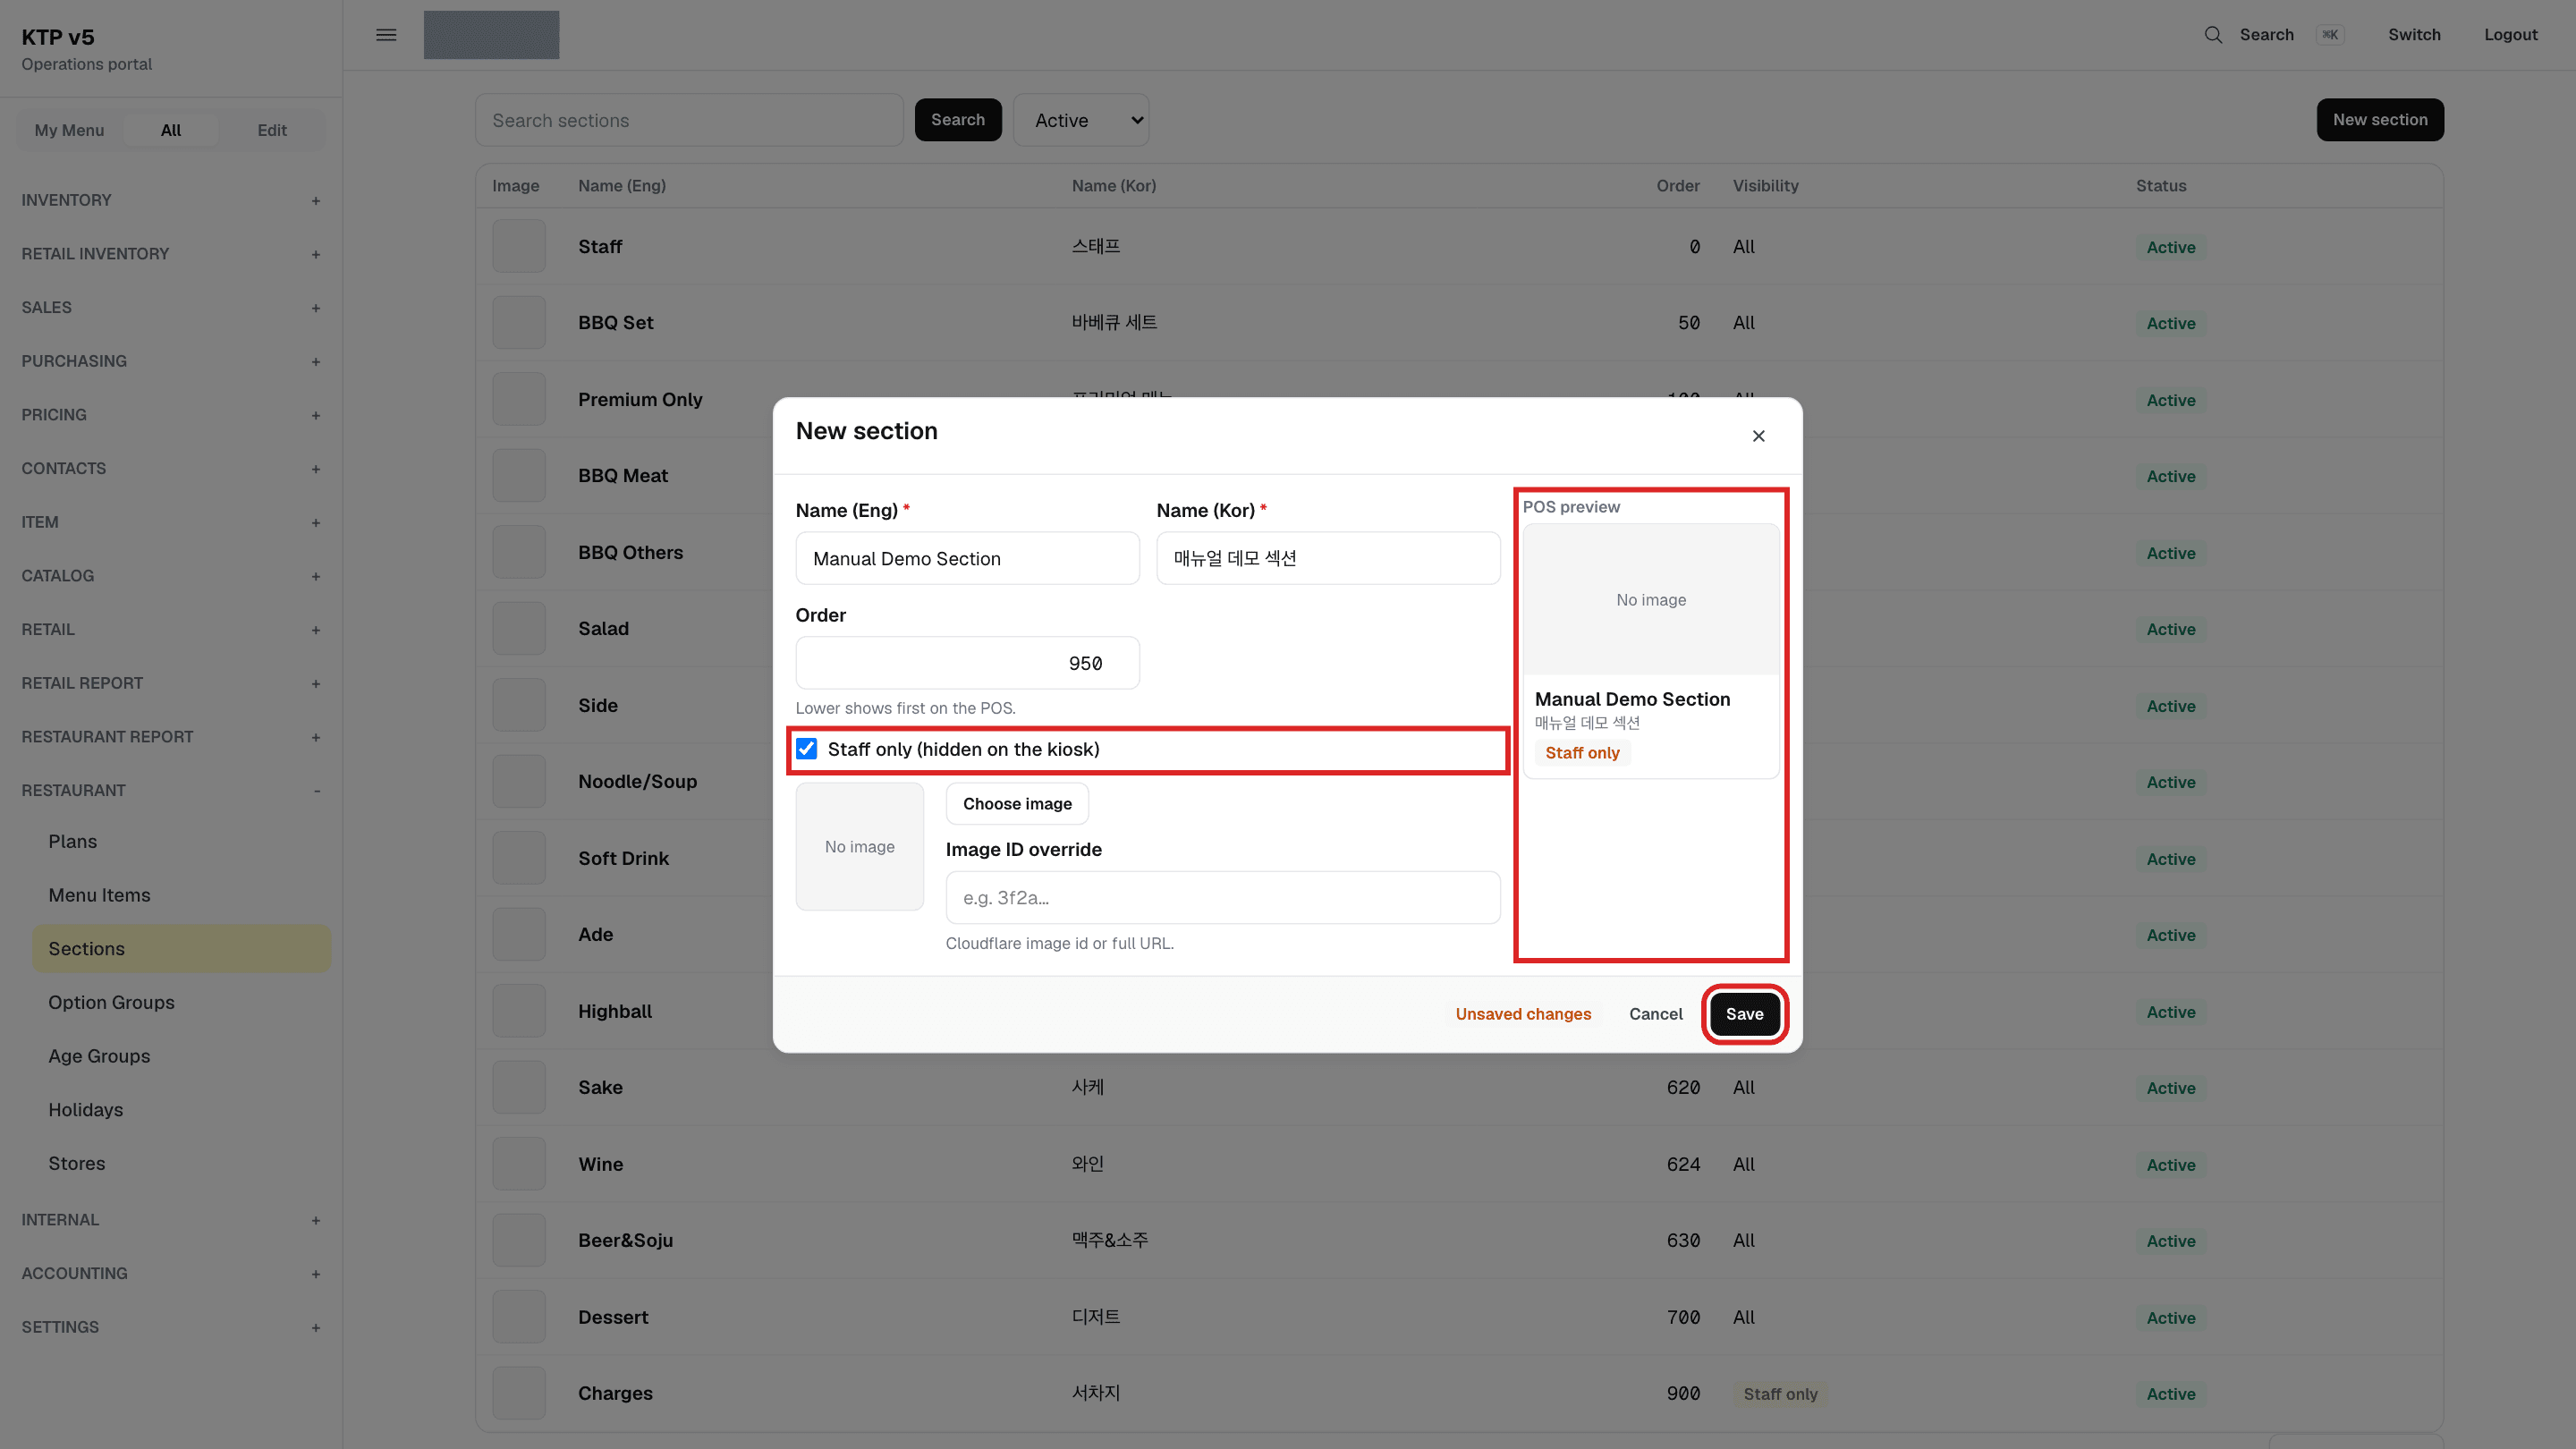Expand the SETTINGS plus icon

click(x=316, y=1328)
